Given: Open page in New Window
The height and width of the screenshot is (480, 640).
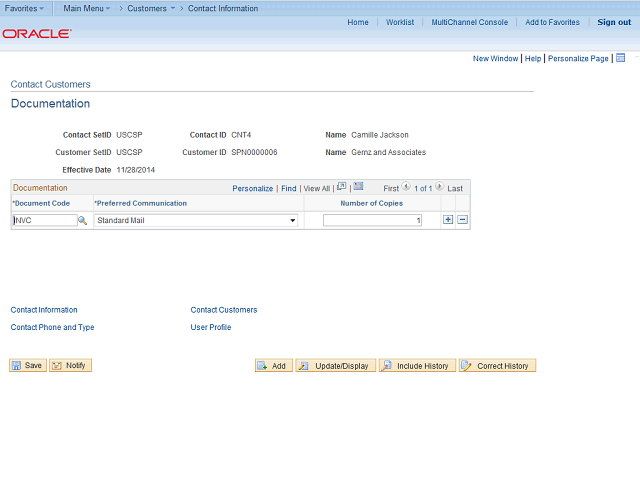Looking at the screenshot, I should point(495,58).
